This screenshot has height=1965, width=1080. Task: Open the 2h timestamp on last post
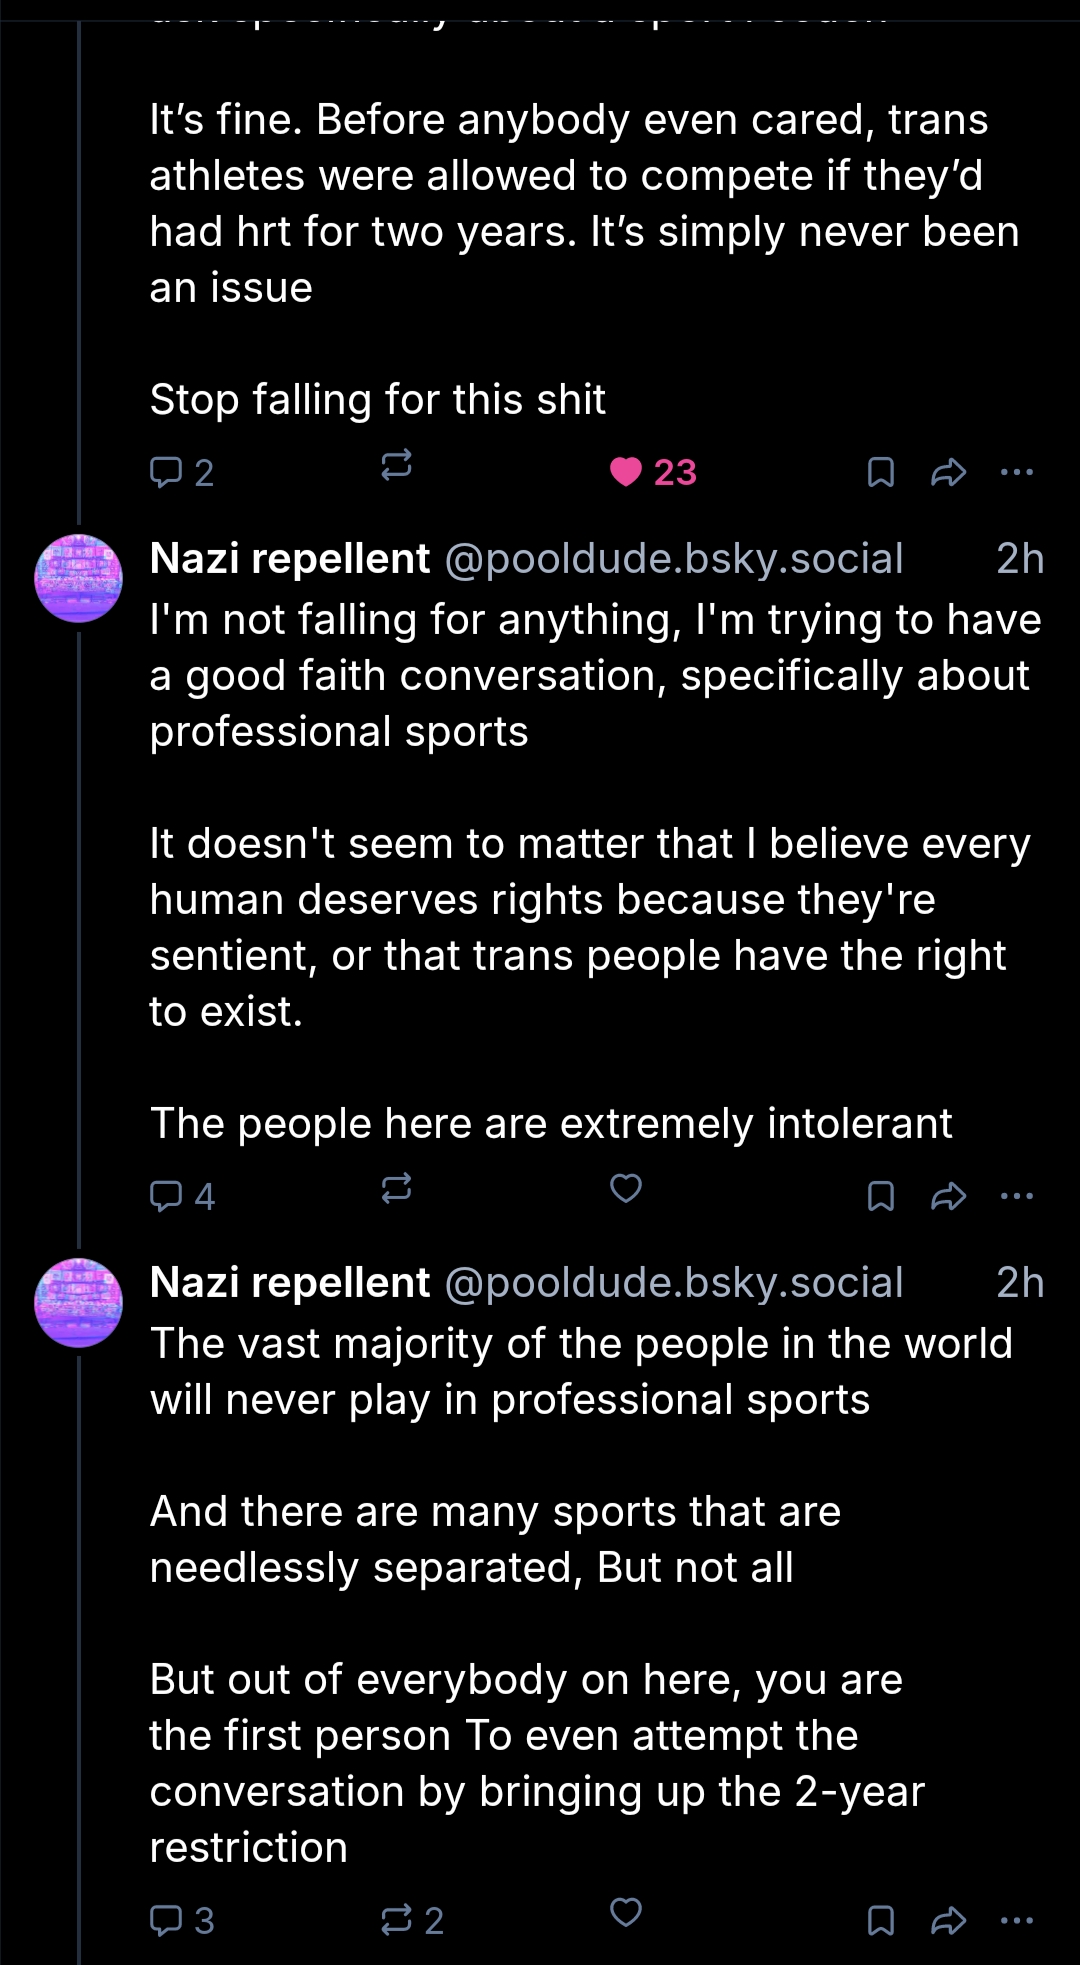tap(1020, 1283)
